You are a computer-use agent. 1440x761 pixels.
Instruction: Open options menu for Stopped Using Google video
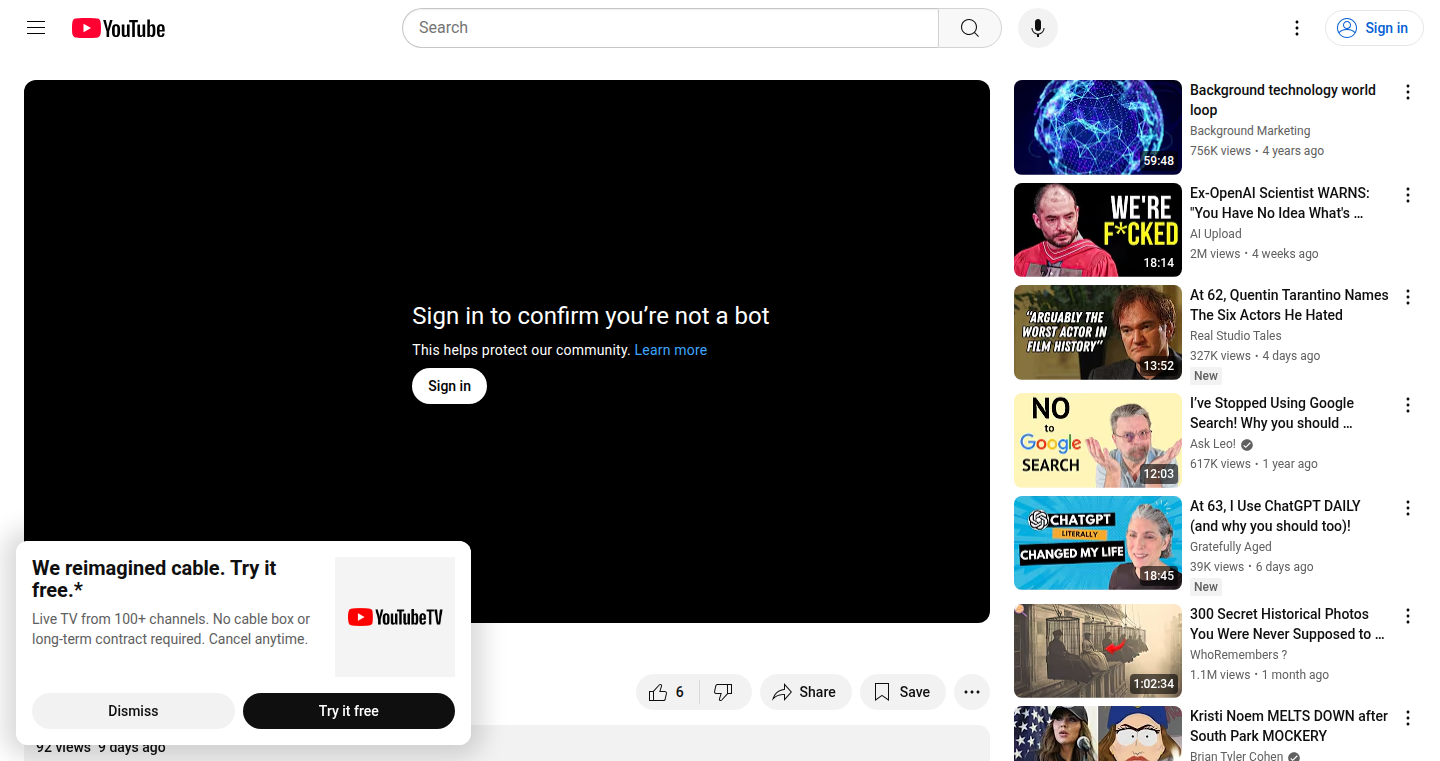[x=1408, y=405]
